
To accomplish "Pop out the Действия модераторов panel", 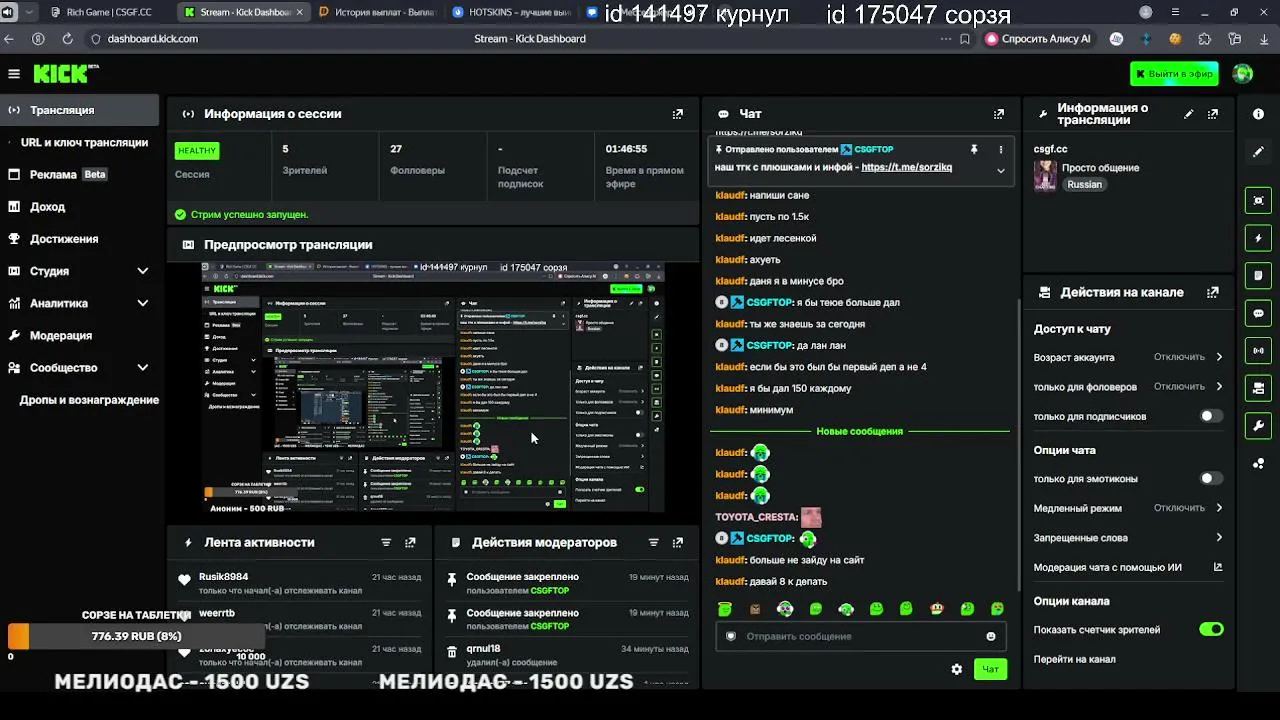I will [678, 542].
